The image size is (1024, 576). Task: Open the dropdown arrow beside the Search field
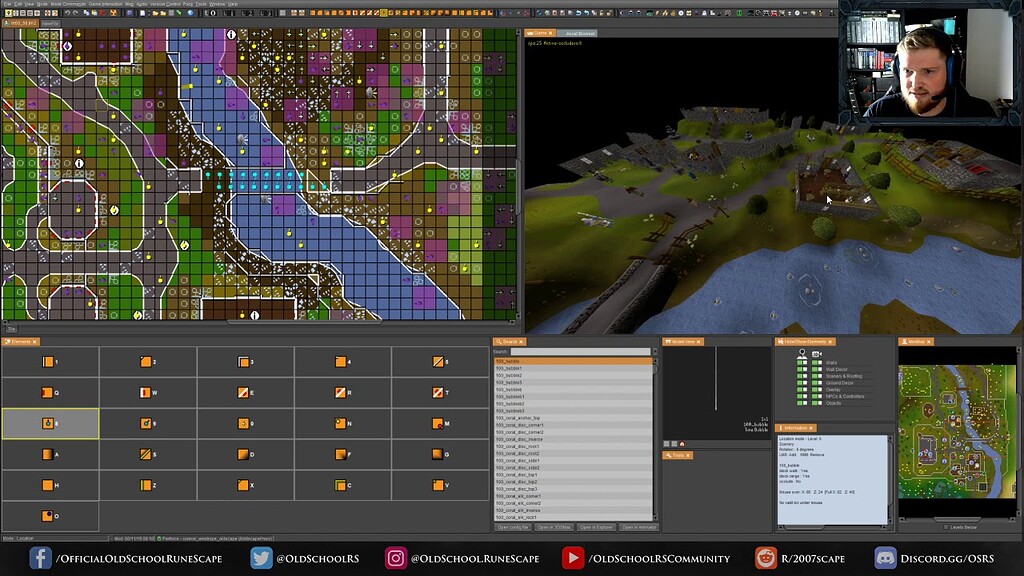coord(656,352)
